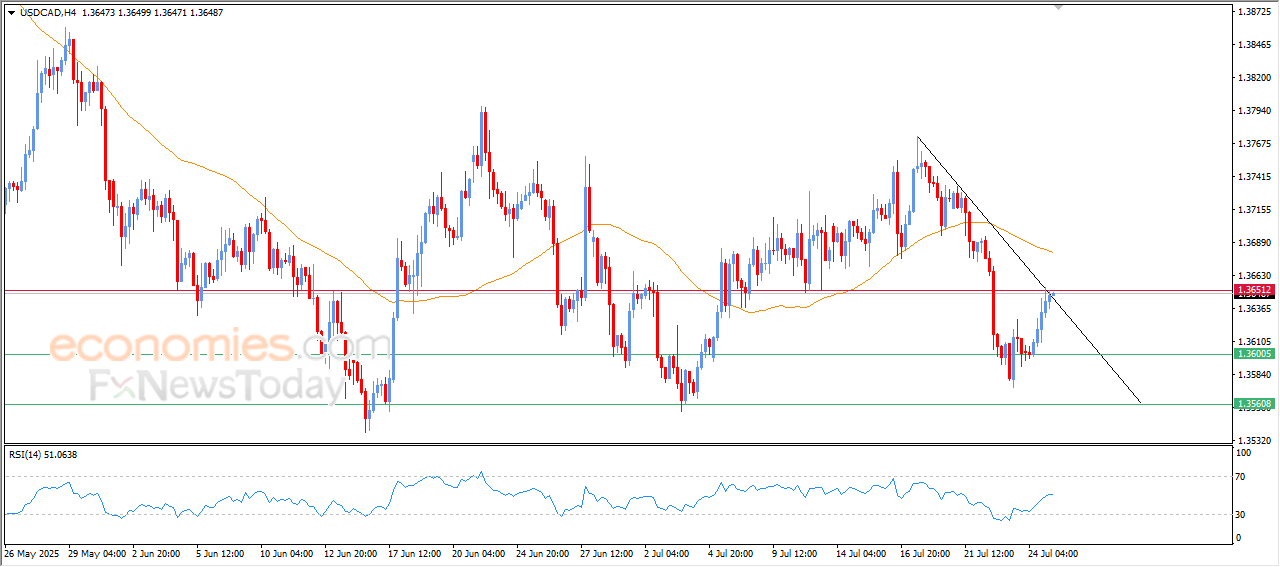Click the 24 Jun 20:00 time label
The height and width of the screenshot is (567, 1280).
(543, 553)
